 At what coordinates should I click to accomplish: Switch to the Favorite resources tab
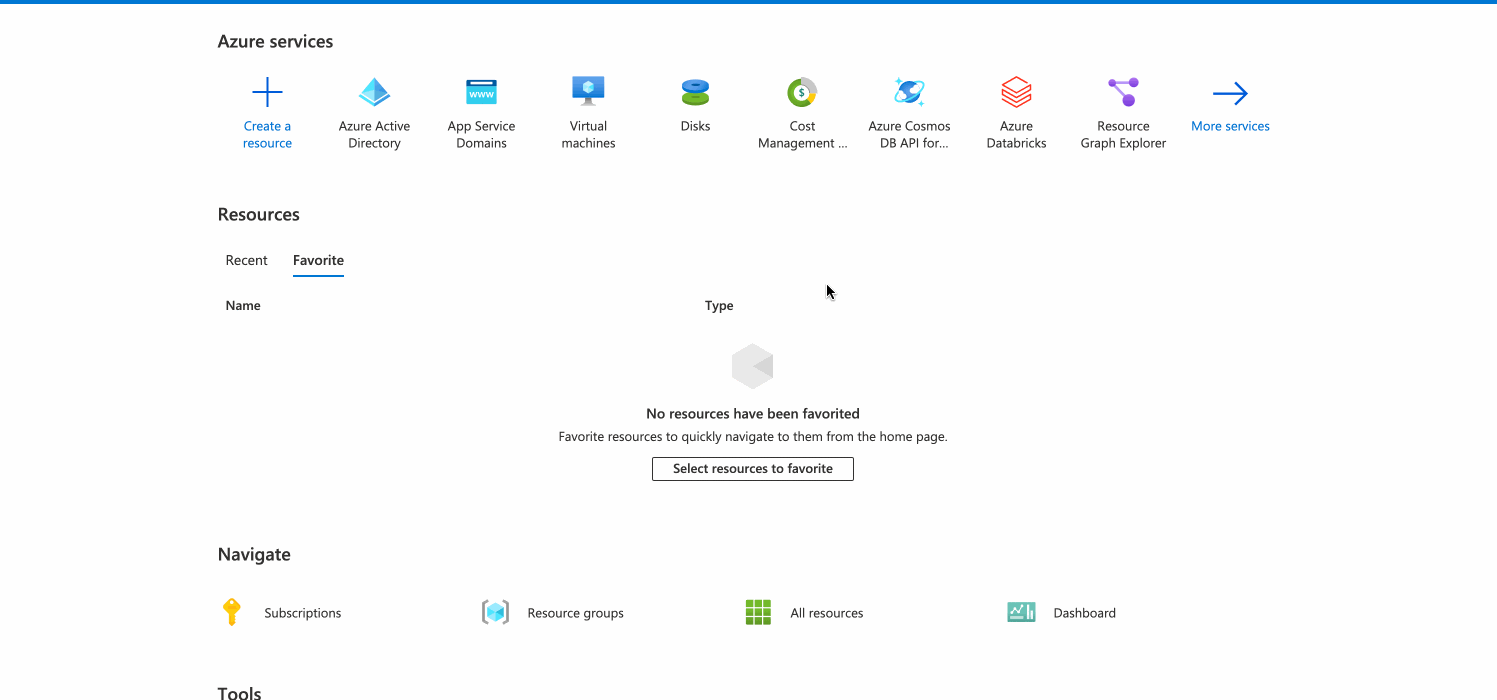[317, 260]
